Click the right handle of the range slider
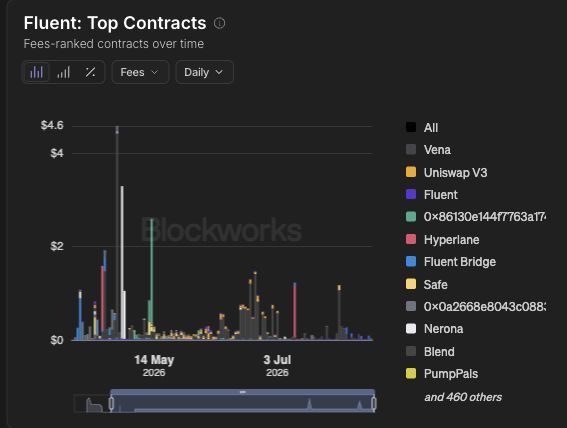This screenshot has width=567, height=428. coord(374,403)
